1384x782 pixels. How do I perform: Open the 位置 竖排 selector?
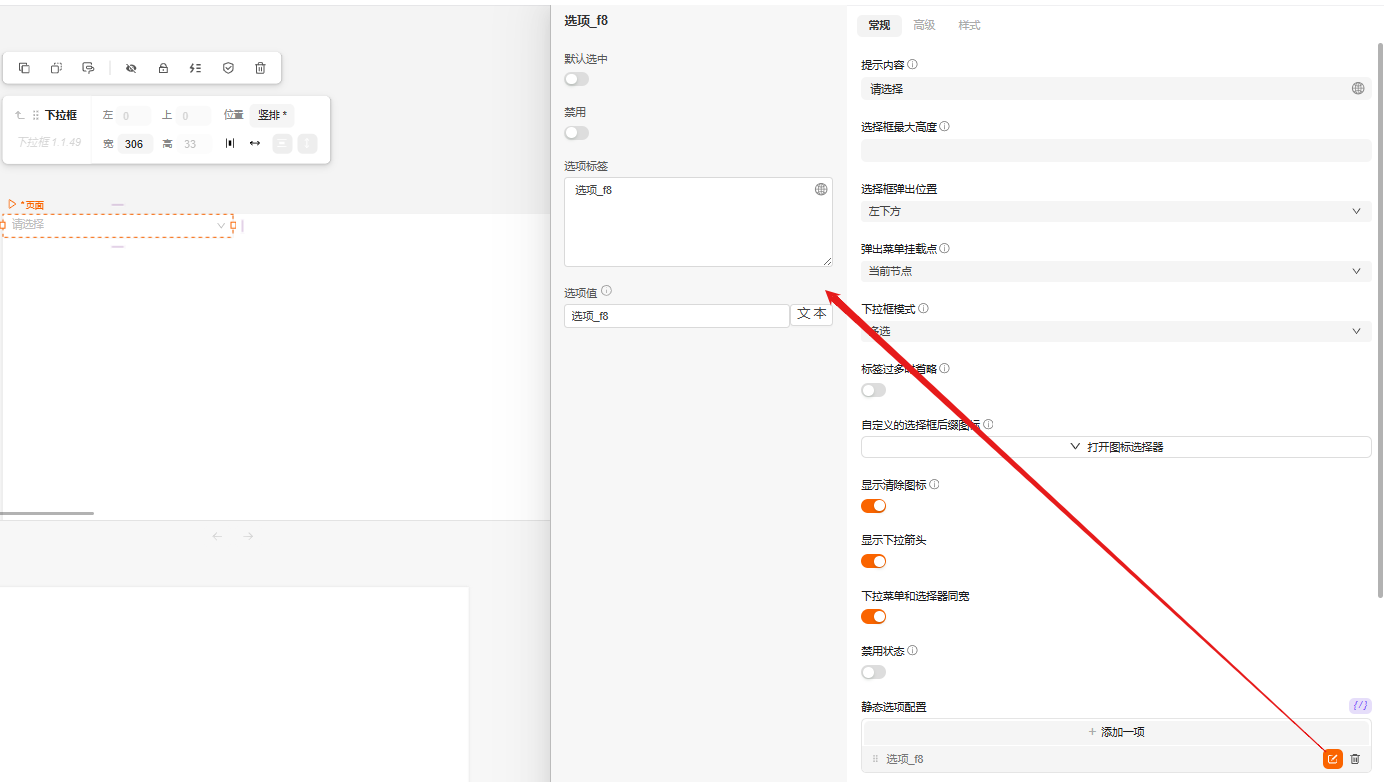click(272, 115)
